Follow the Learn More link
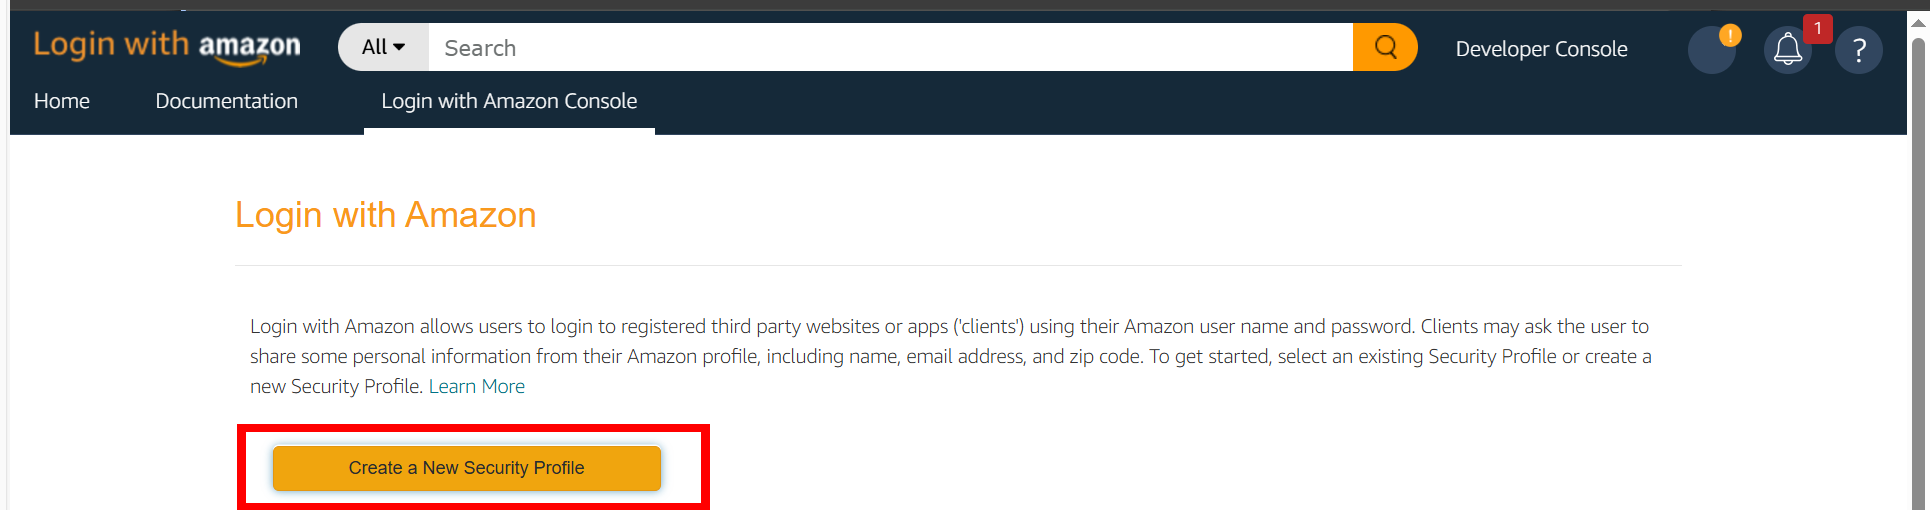This screenshot has width=1930, height=510. pos(477,386)
